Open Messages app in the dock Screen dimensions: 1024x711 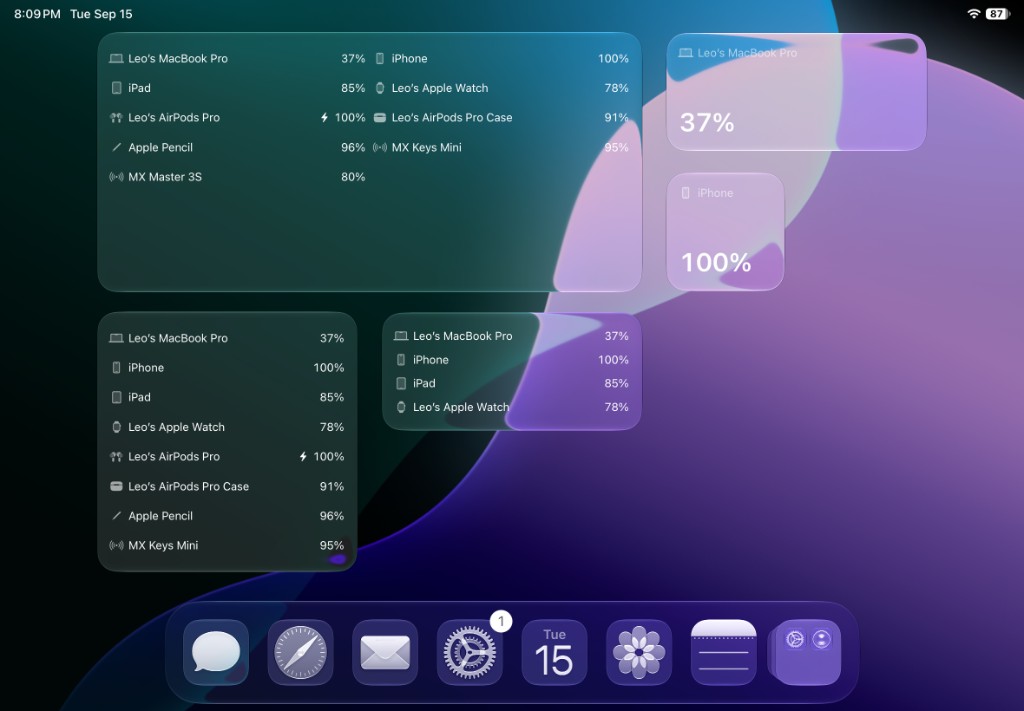pos(216,652)
